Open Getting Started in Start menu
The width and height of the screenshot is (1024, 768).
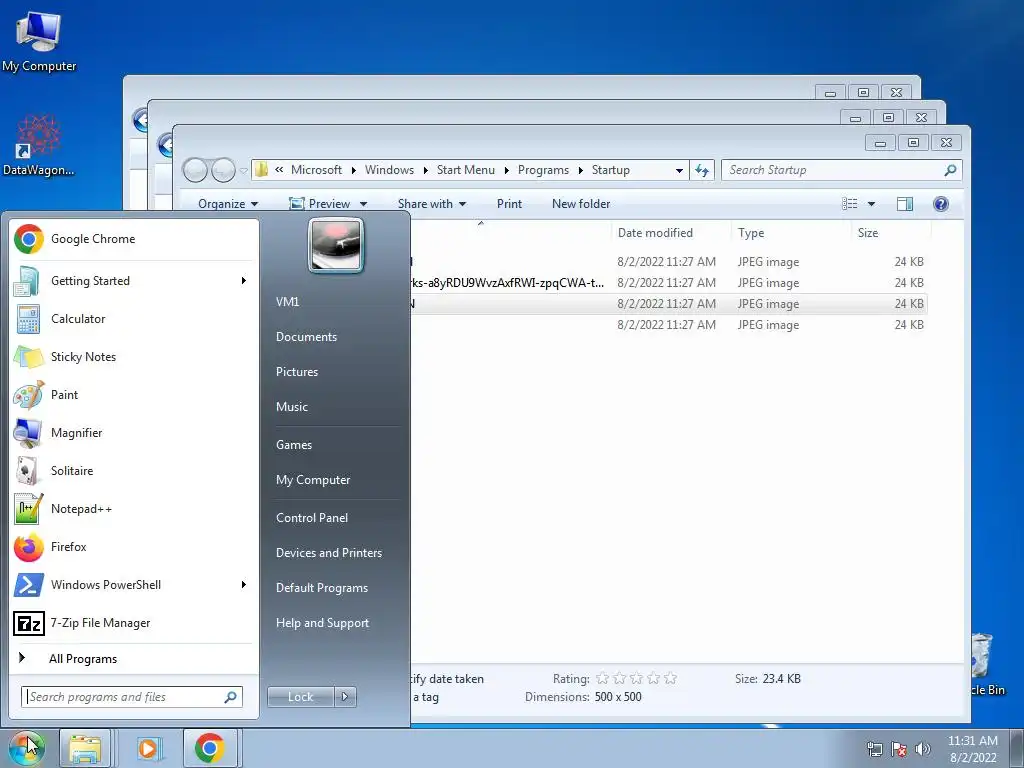(134, 281)
